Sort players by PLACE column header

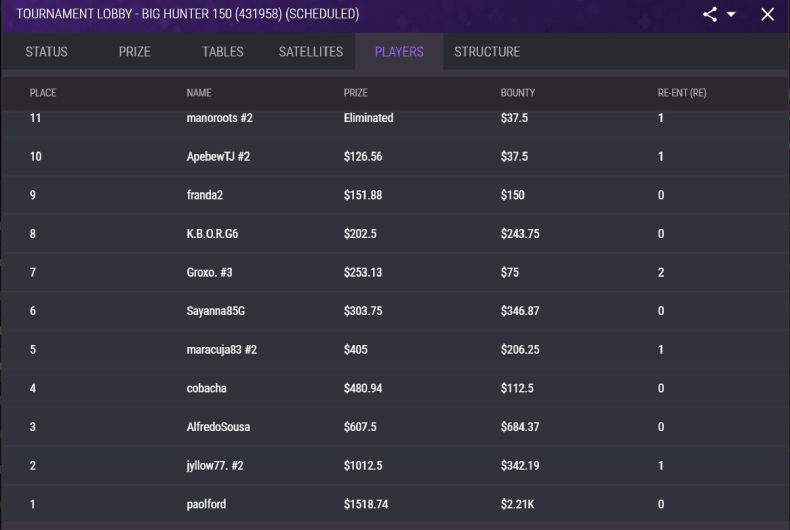pyautogui.click(x=43, y=93)
